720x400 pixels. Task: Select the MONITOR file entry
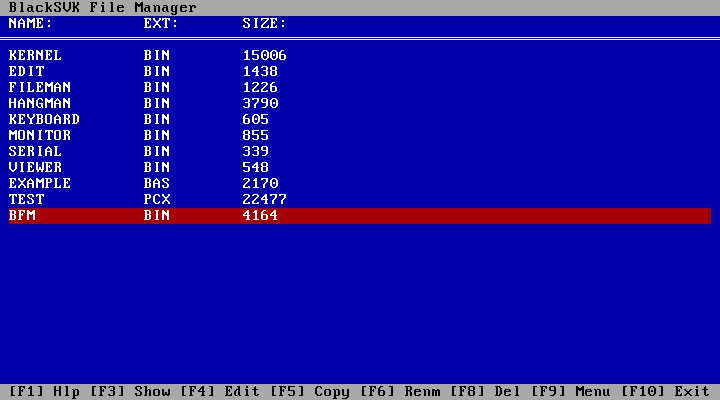point(360,135)
